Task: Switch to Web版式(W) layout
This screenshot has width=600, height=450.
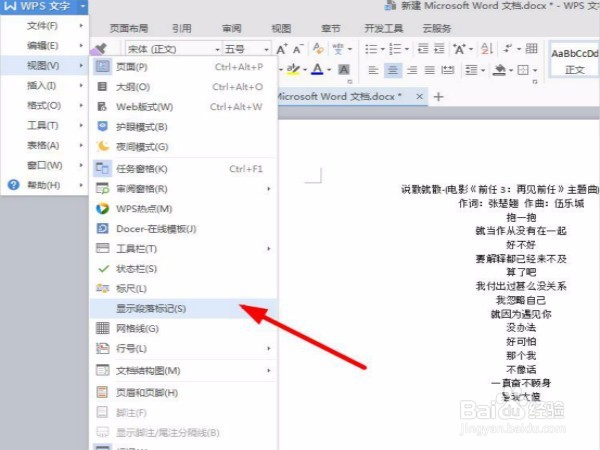Action: tap(183, 107)
